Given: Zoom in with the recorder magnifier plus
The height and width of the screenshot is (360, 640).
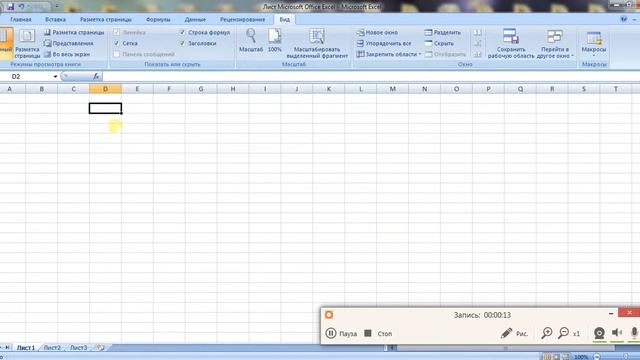Looking at the screenshot, I should tap(547, 333).
